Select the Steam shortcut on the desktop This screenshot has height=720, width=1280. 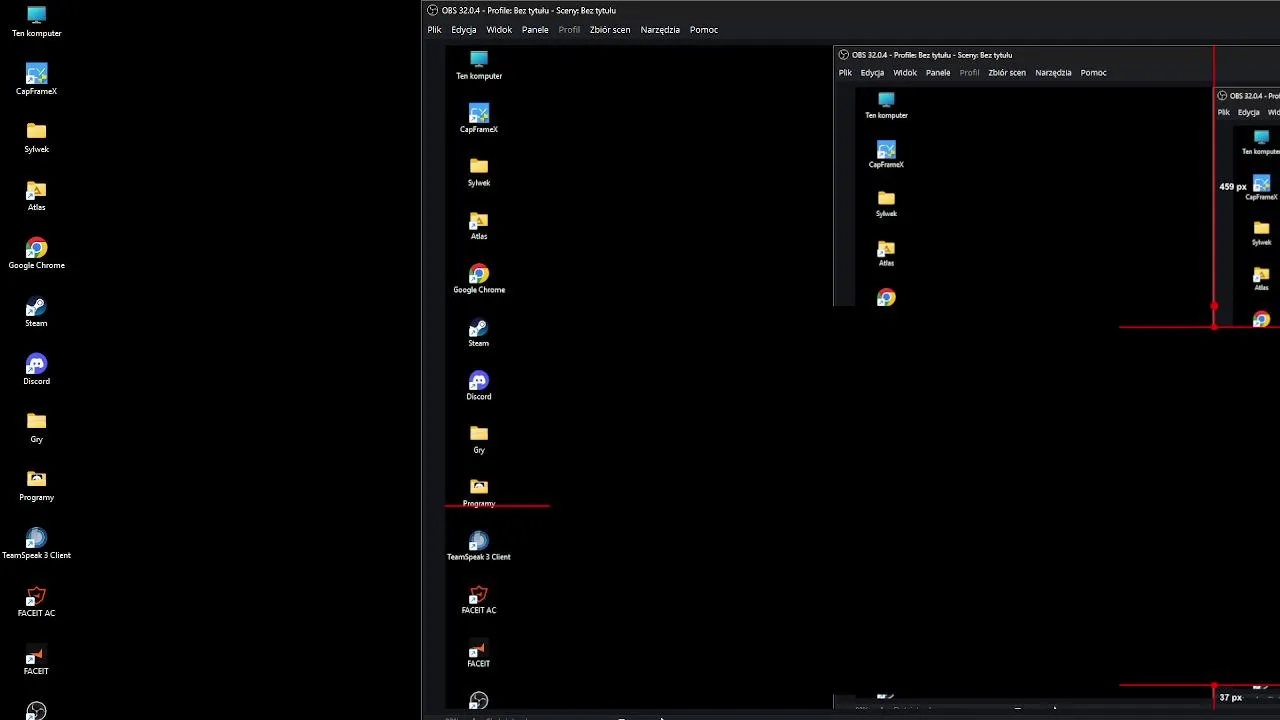pos(36,311)
